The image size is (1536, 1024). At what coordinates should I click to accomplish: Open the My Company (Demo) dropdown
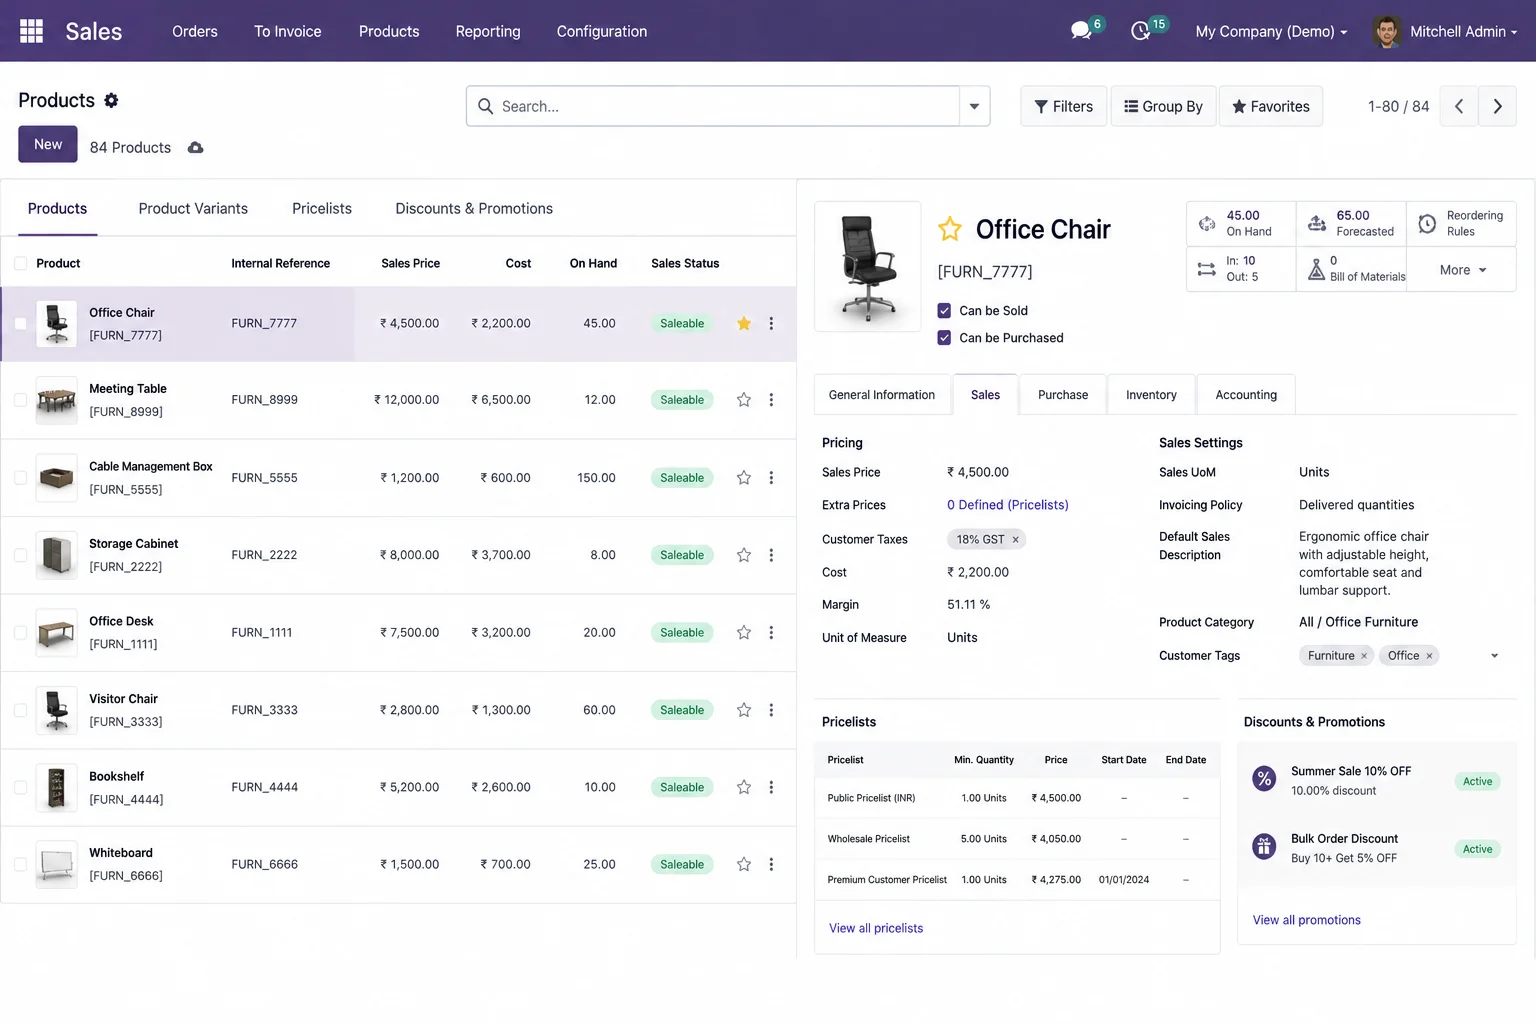1271,31
